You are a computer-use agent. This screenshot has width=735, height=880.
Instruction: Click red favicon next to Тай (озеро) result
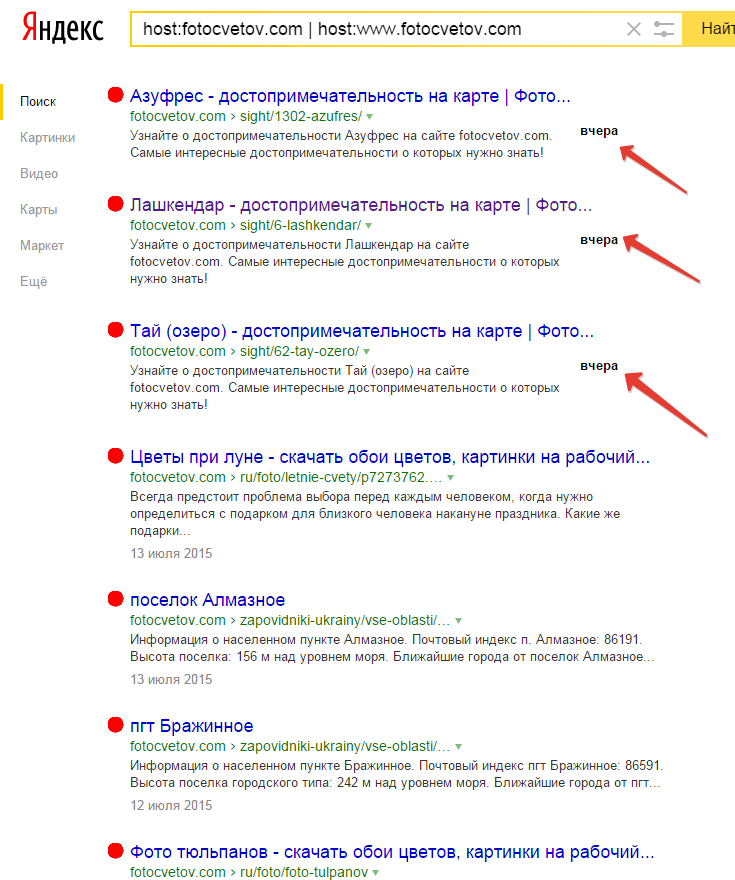[116, 330]
